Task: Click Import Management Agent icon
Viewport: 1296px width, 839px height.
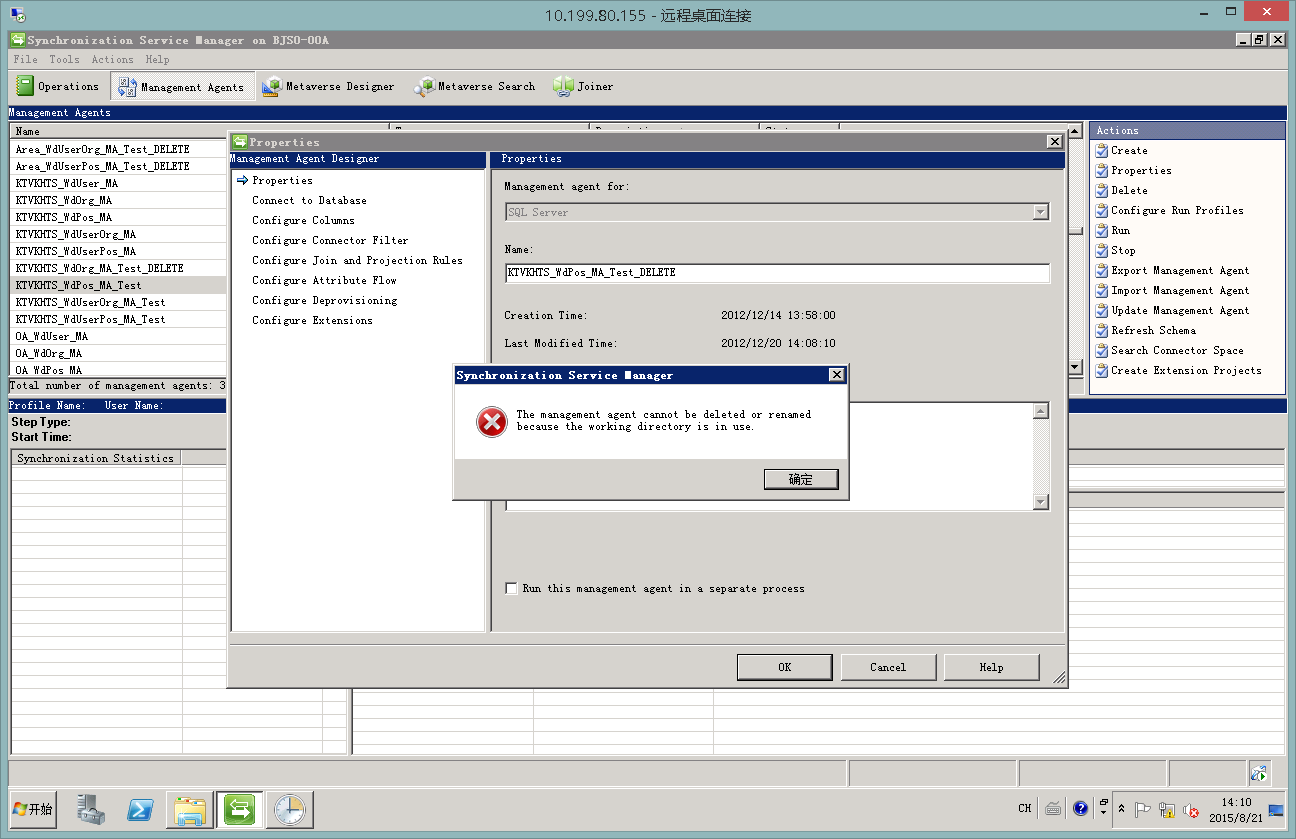Action: click(x=1101, y=290)
